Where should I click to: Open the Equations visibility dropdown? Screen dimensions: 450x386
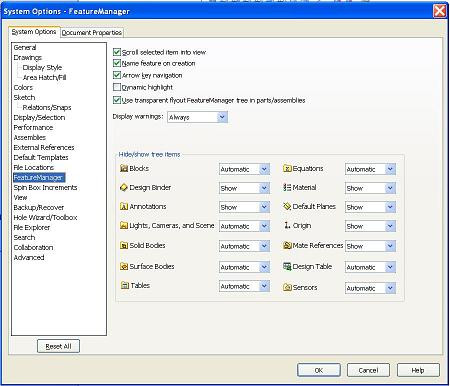370,169
